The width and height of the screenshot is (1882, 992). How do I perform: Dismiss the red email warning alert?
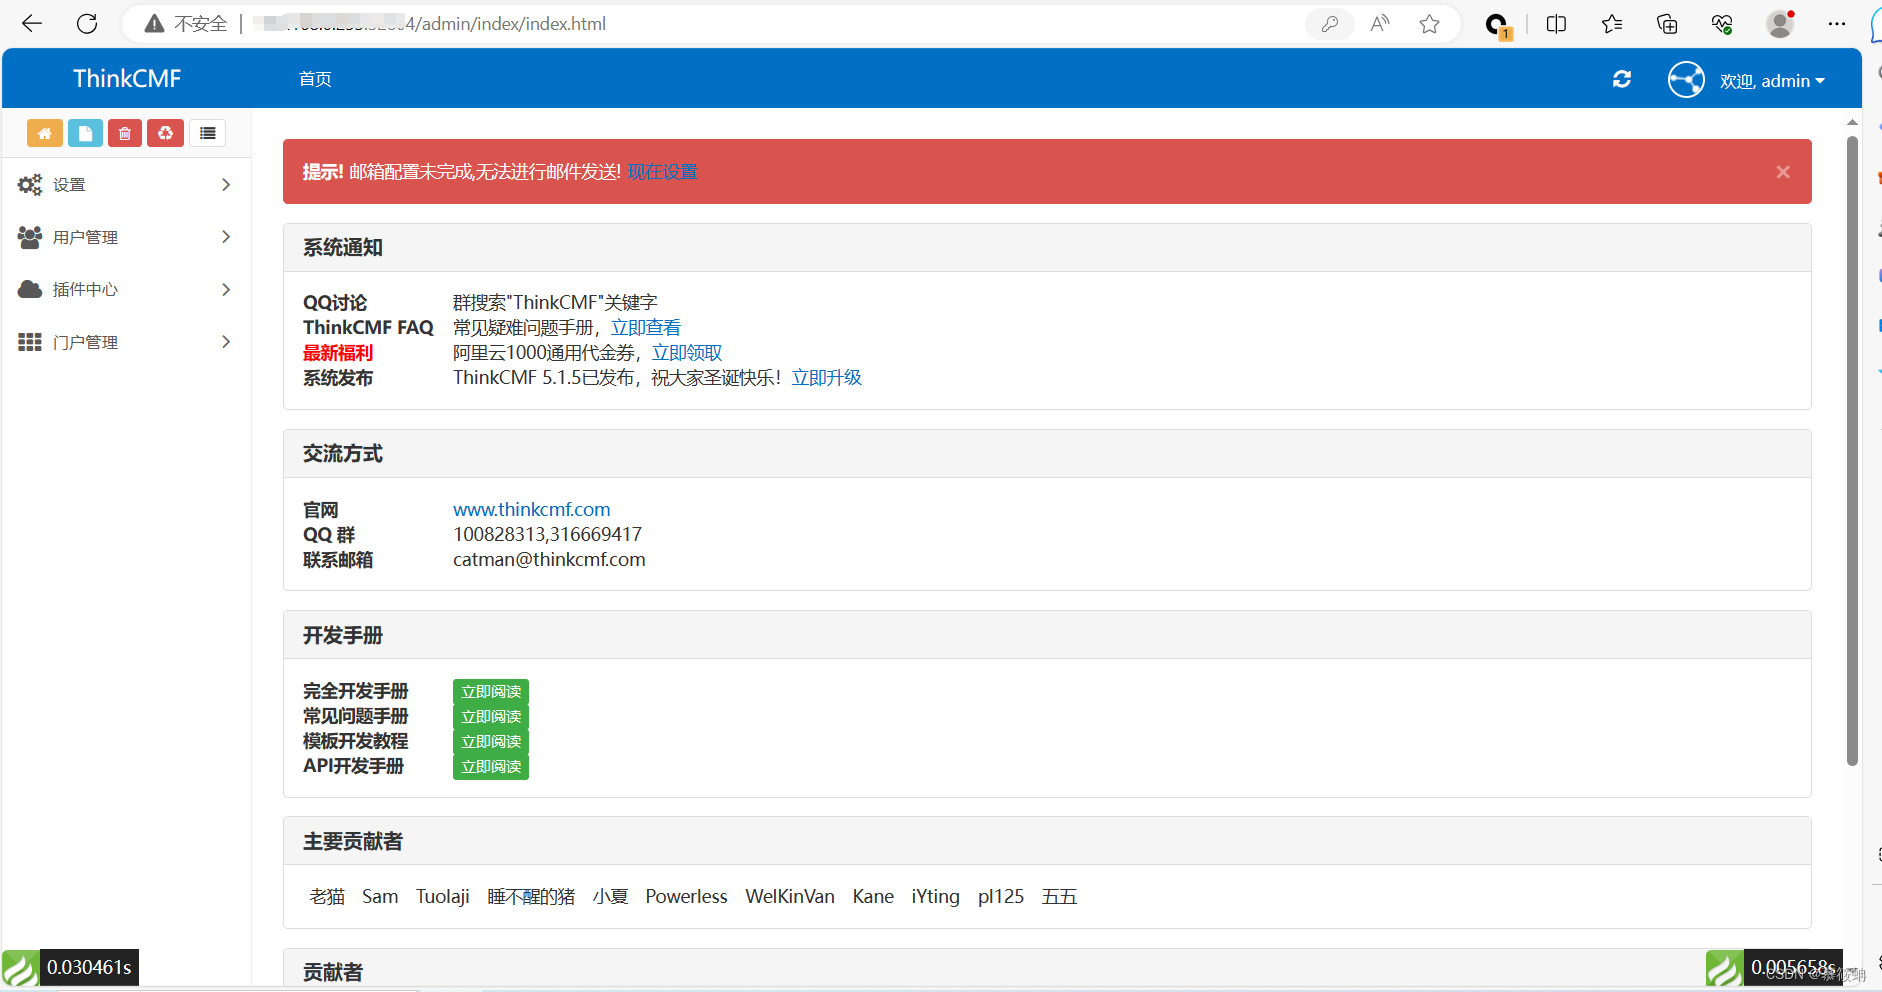(x=1784, y=171)
